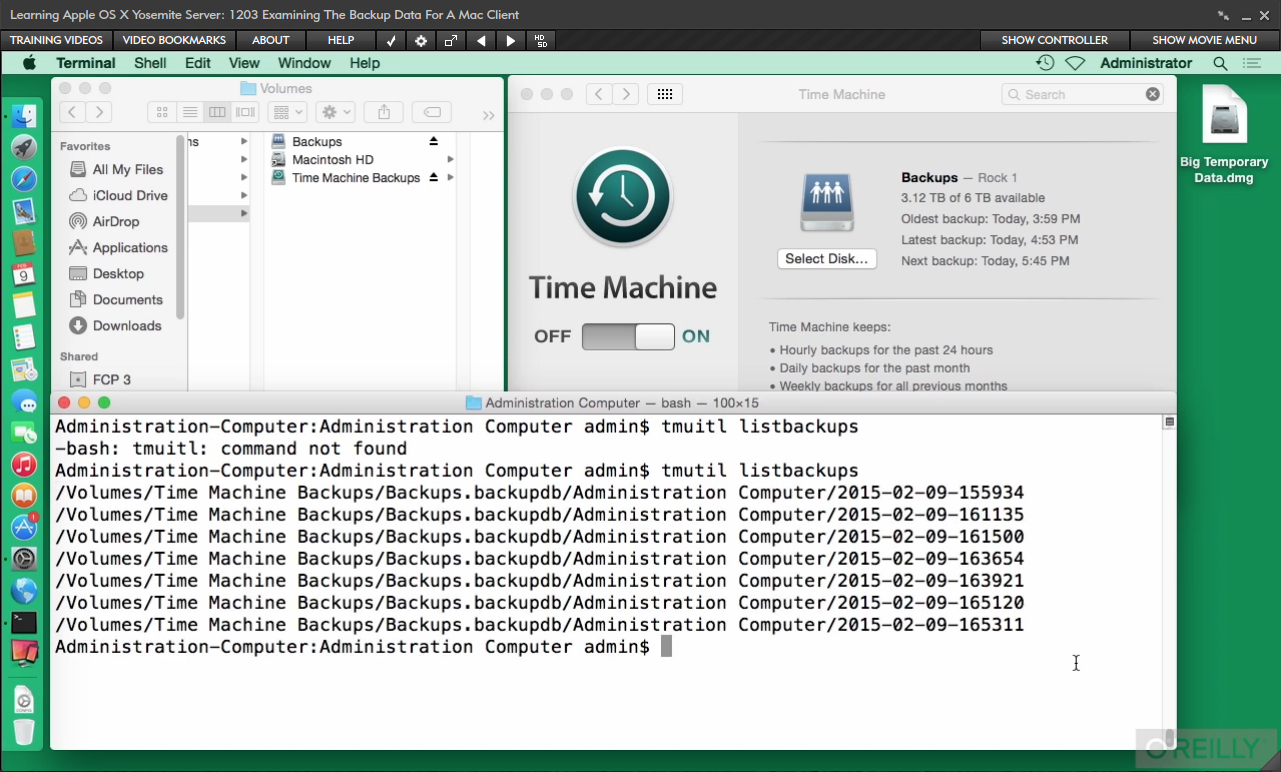Click ABOUT in player bar

(271, 40)
